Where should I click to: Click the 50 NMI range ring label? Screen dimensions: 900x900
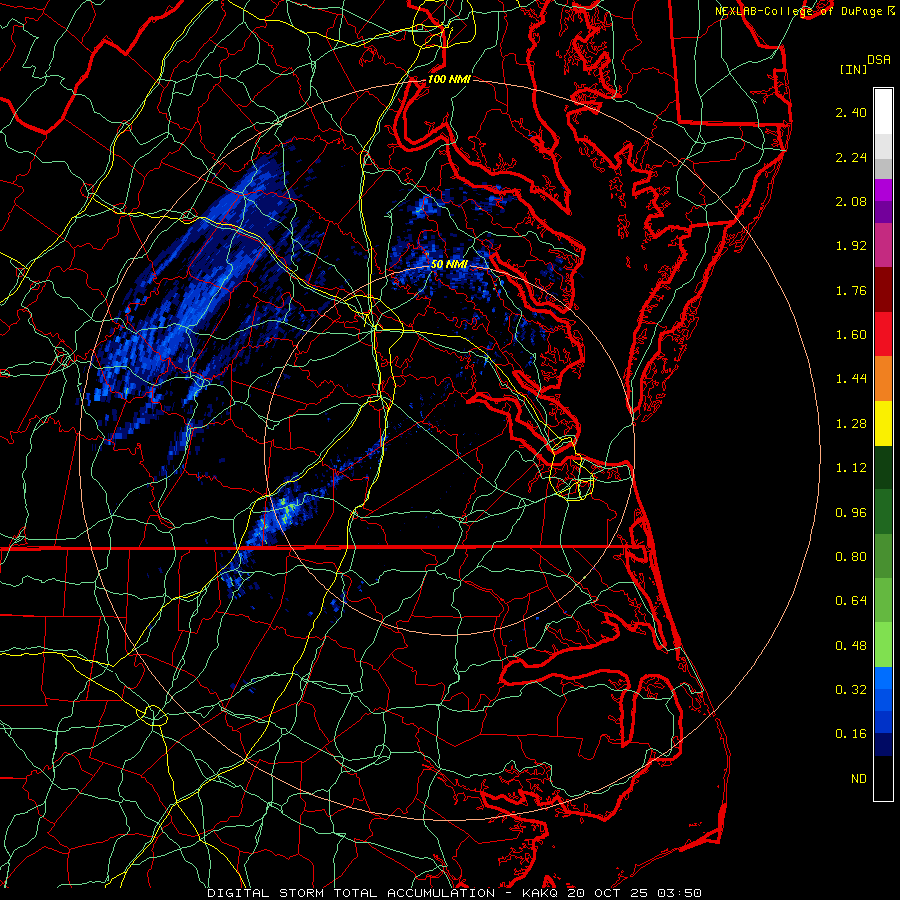[449, 264]
